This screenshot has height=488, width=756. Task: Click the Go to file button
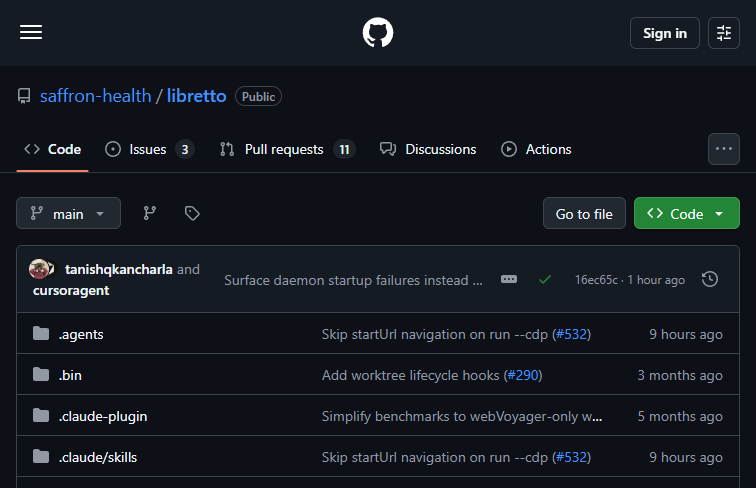click(x=584, y=213)
